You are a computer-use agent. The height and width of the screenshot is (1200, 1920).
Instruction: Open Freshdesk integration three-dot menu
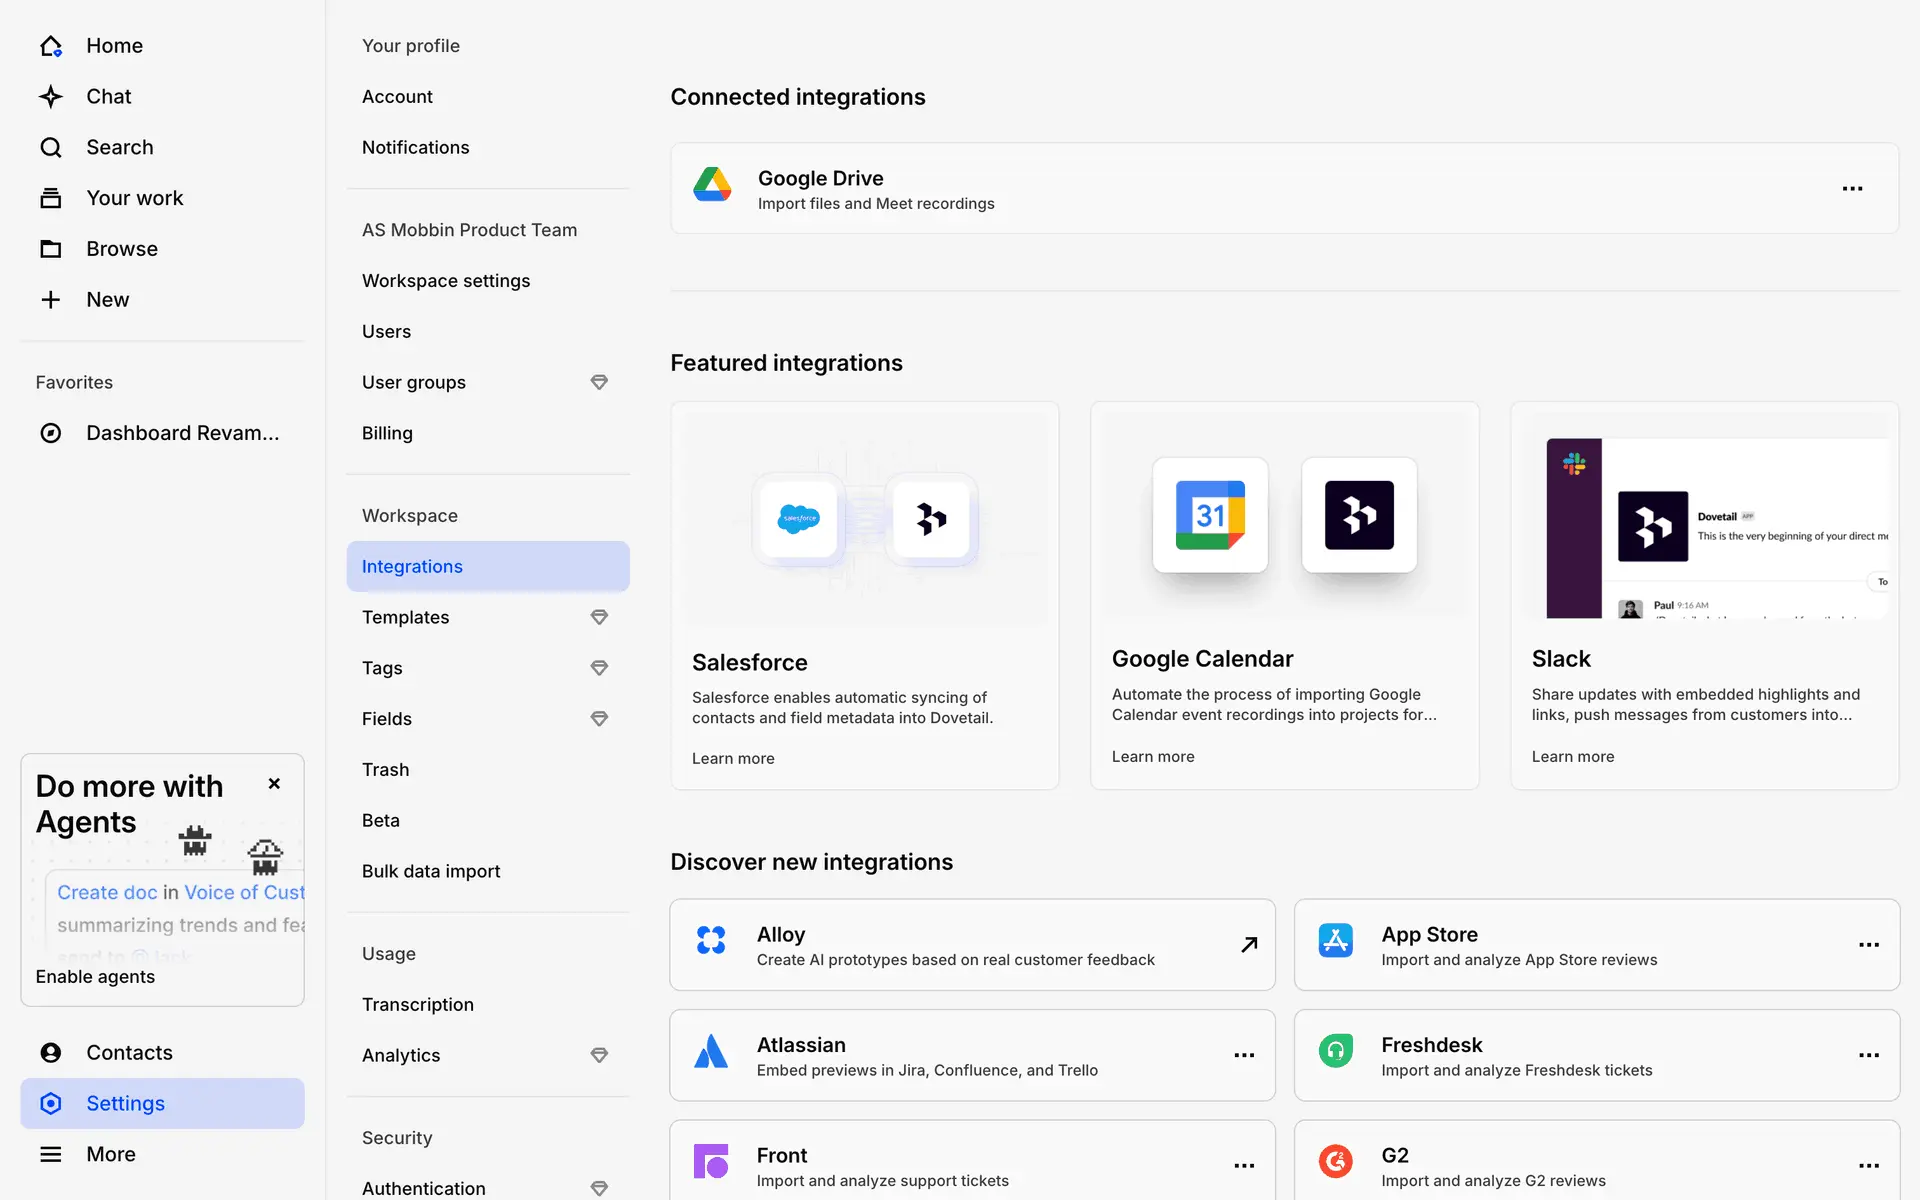click(1868, 1055)
